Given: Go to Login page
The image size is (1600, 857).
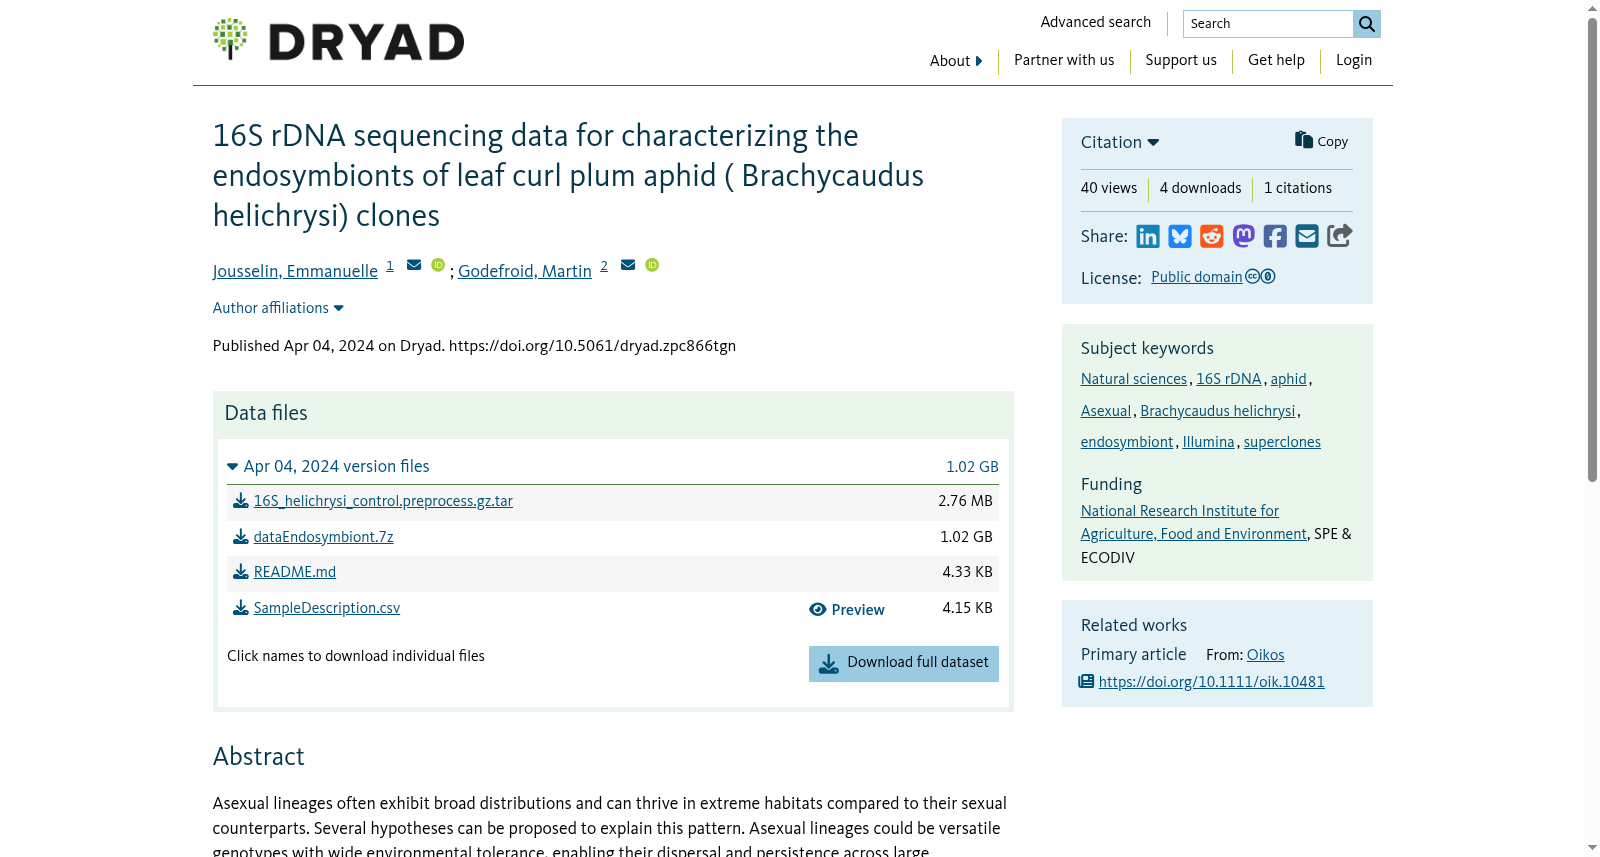Looking at the screenshot, I should (1354, 60).
